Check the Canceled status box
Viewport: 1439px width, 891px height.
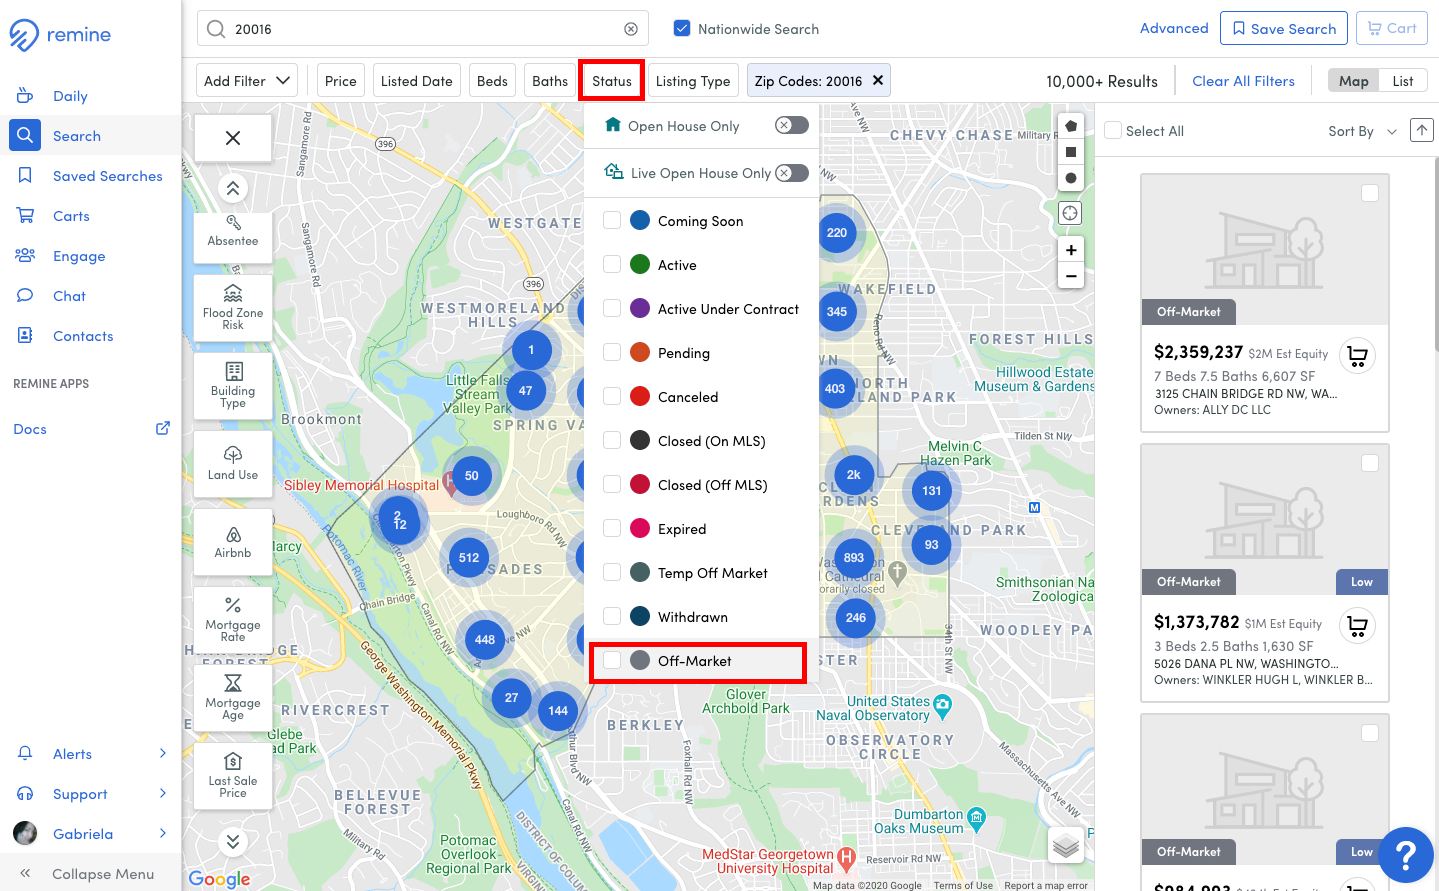(612, 396)
